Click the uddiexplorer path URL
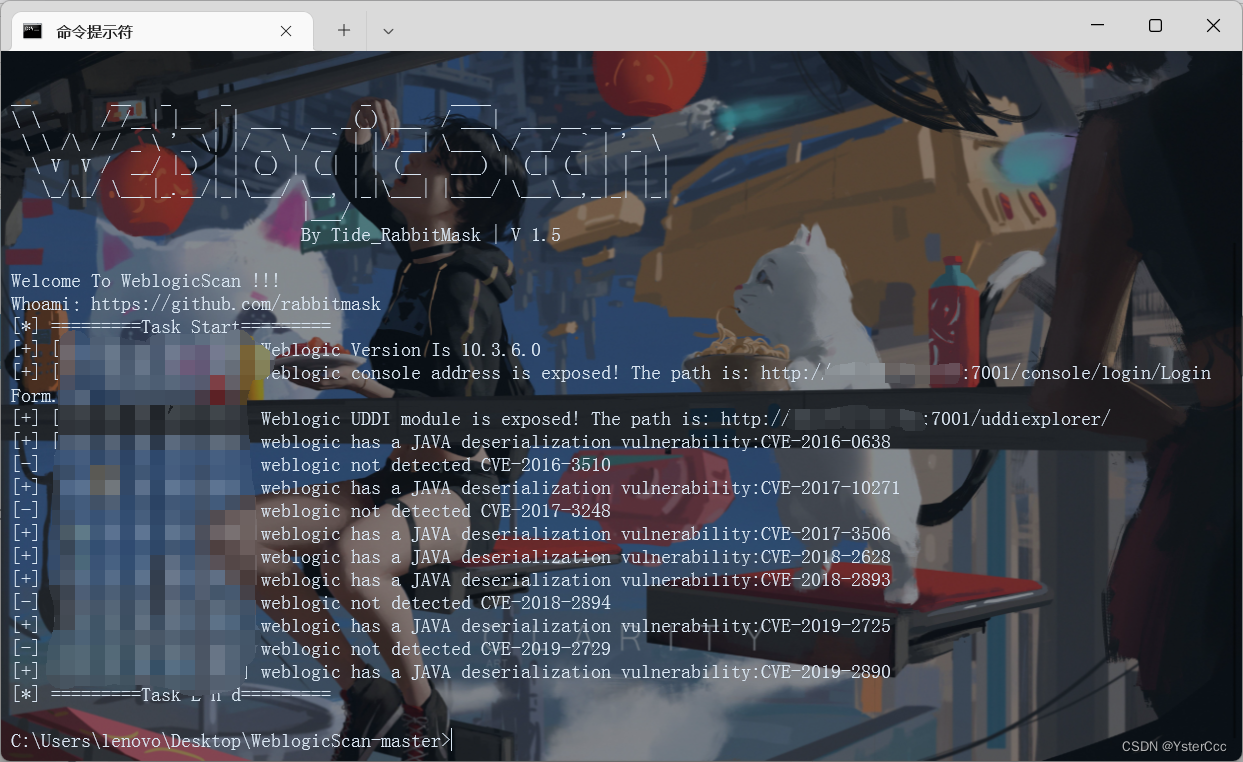Viewport: 1243px width, 762px height. pos(915,419)
